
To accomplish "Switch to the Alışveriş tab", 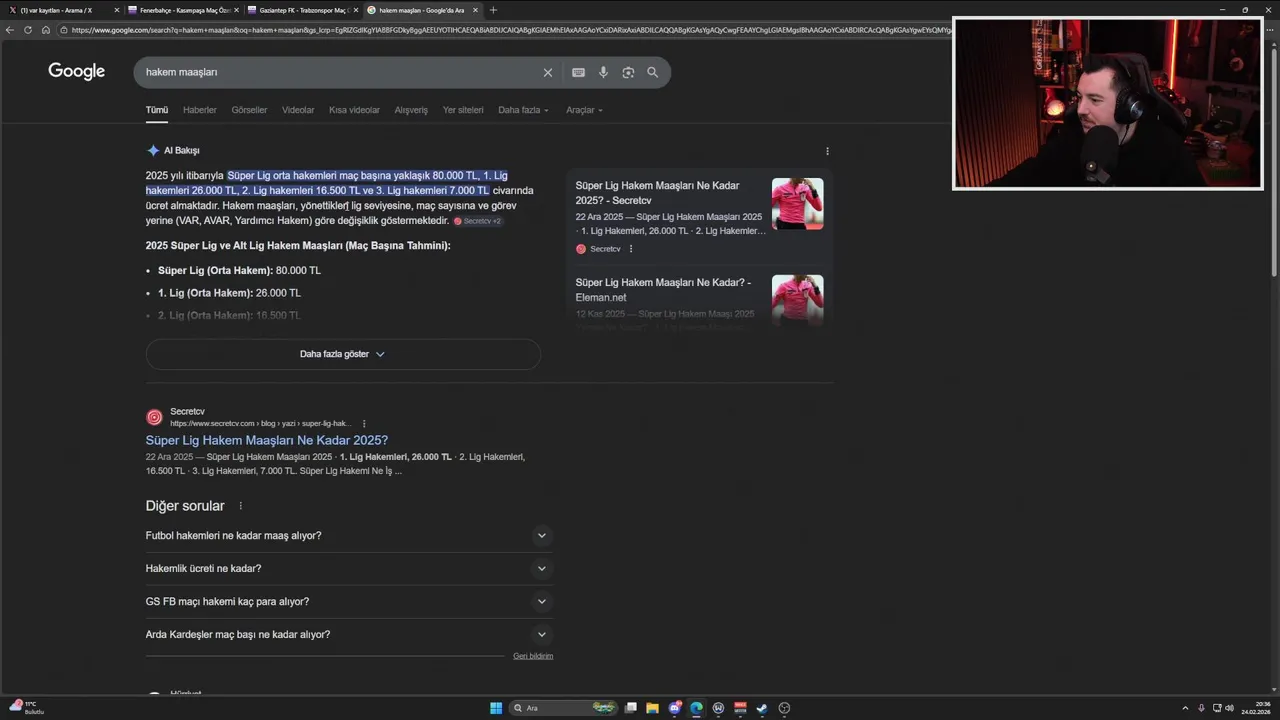I will (411, 110).
